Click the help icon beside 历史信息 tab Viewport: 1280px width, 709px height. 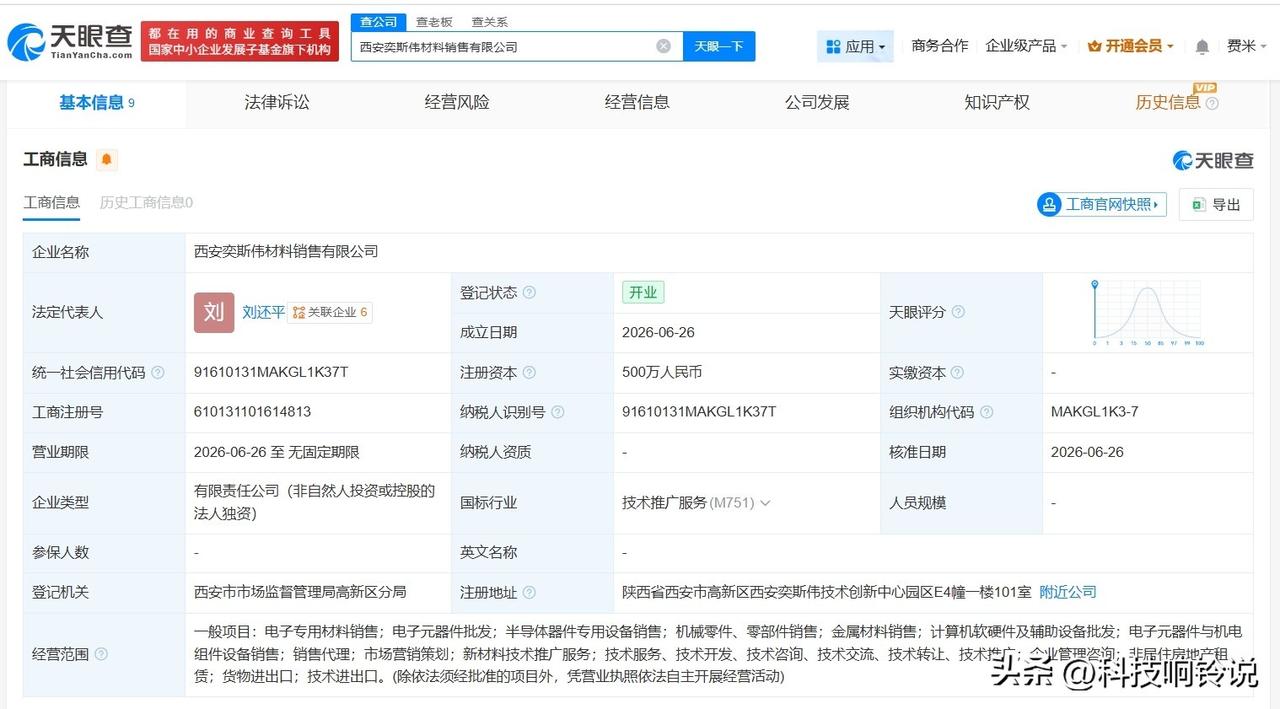[1212, 103]
